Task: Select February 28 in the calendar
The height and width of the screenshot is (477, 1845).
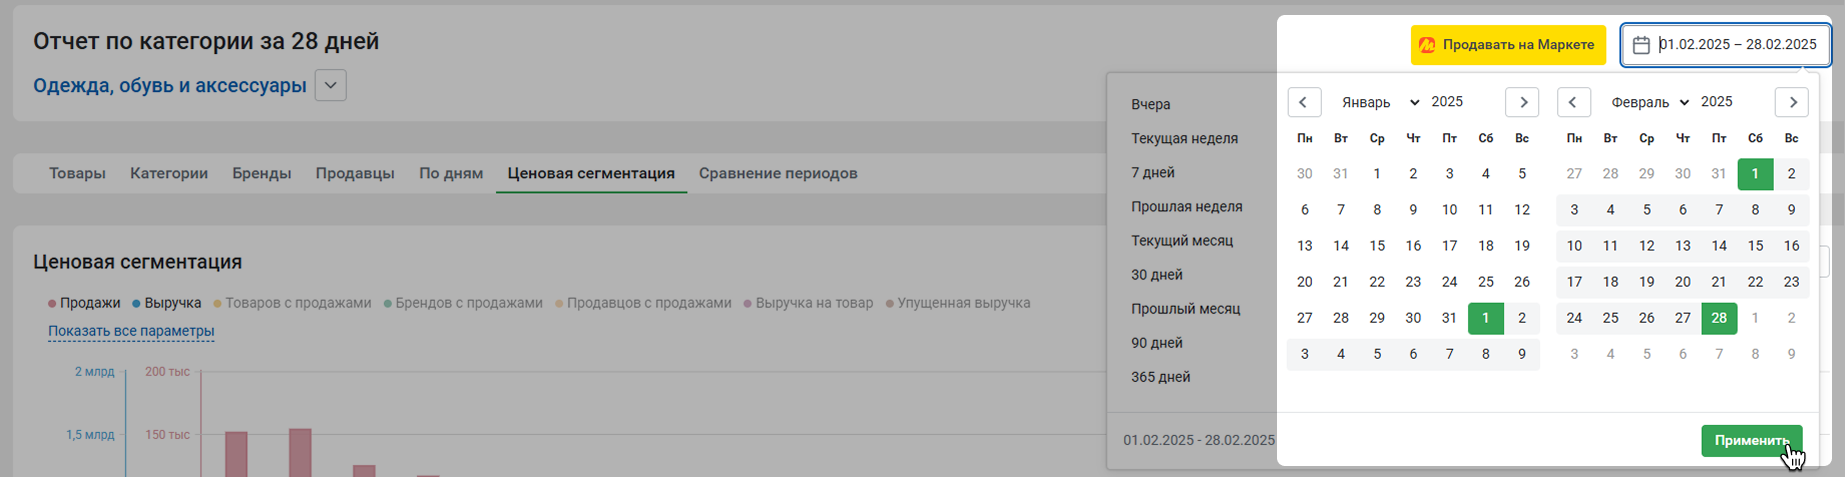Action: tap(1719, 318)
